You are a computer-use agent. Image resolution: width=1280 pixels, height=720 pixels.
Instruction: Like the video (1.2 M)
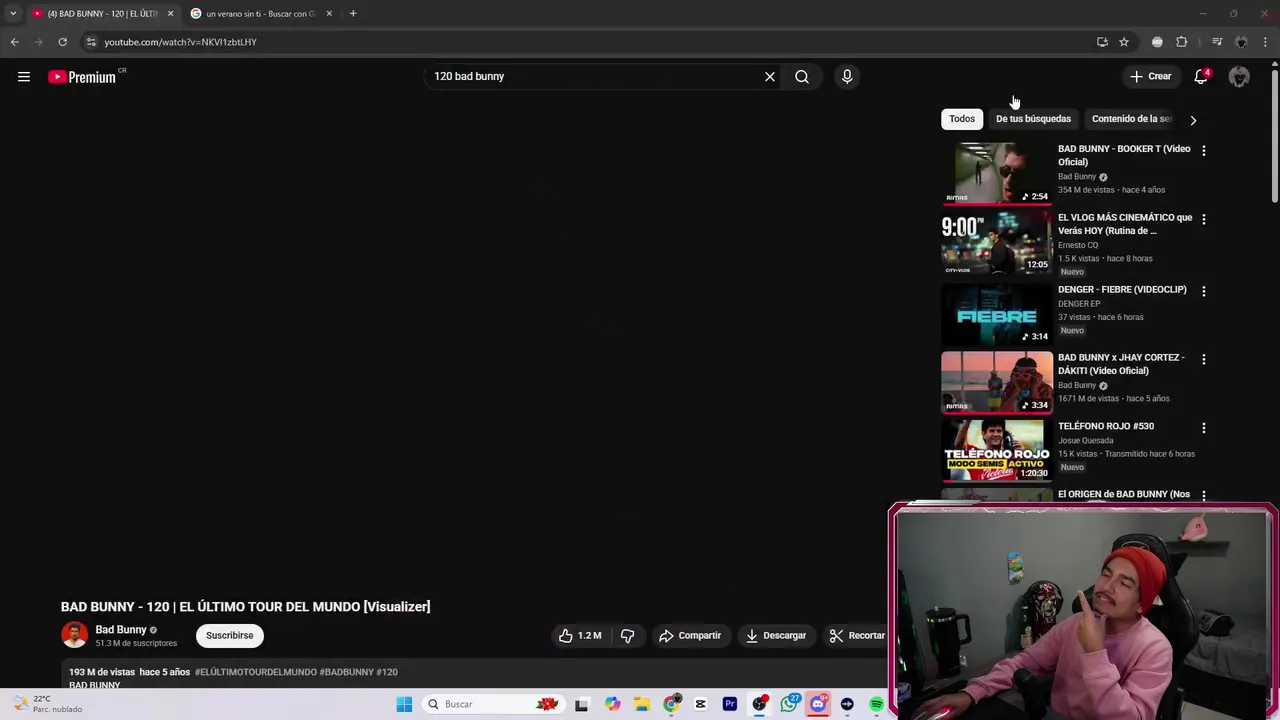pos(581,636)
